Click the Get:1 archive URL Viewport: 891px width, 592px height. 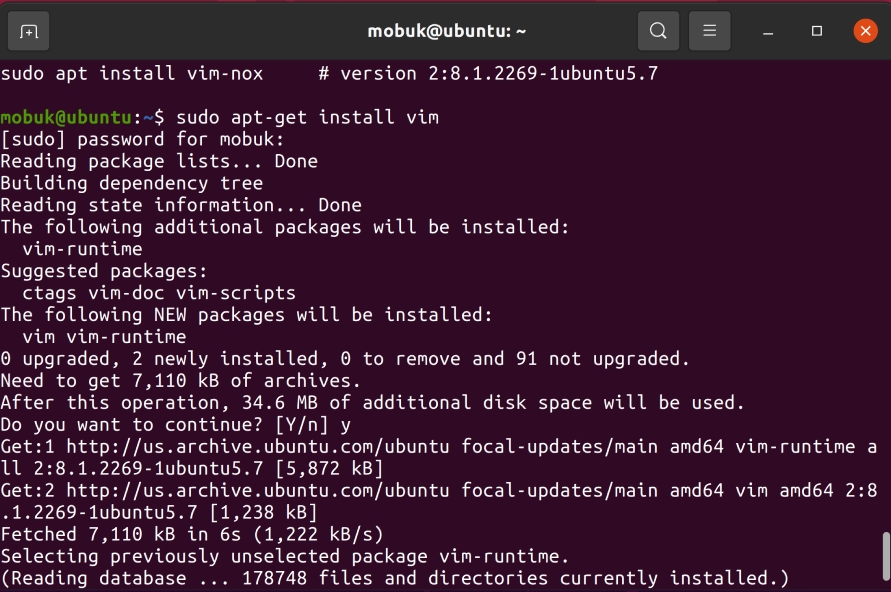click(257, 447)
